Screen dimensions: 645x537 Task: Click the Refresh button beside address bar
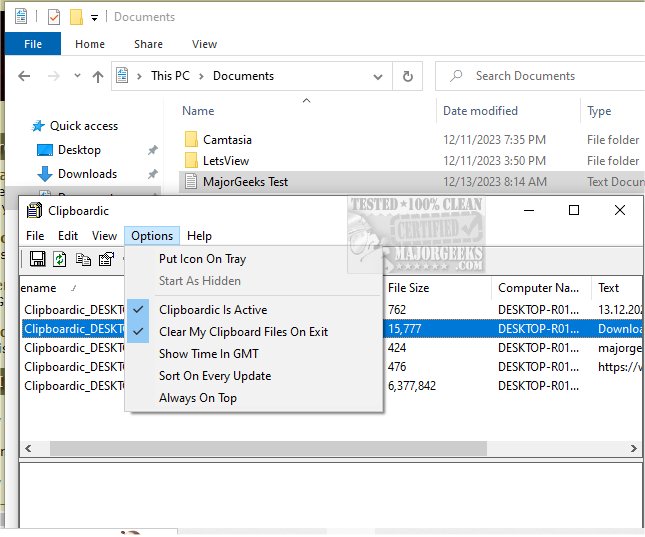point(408,76)
